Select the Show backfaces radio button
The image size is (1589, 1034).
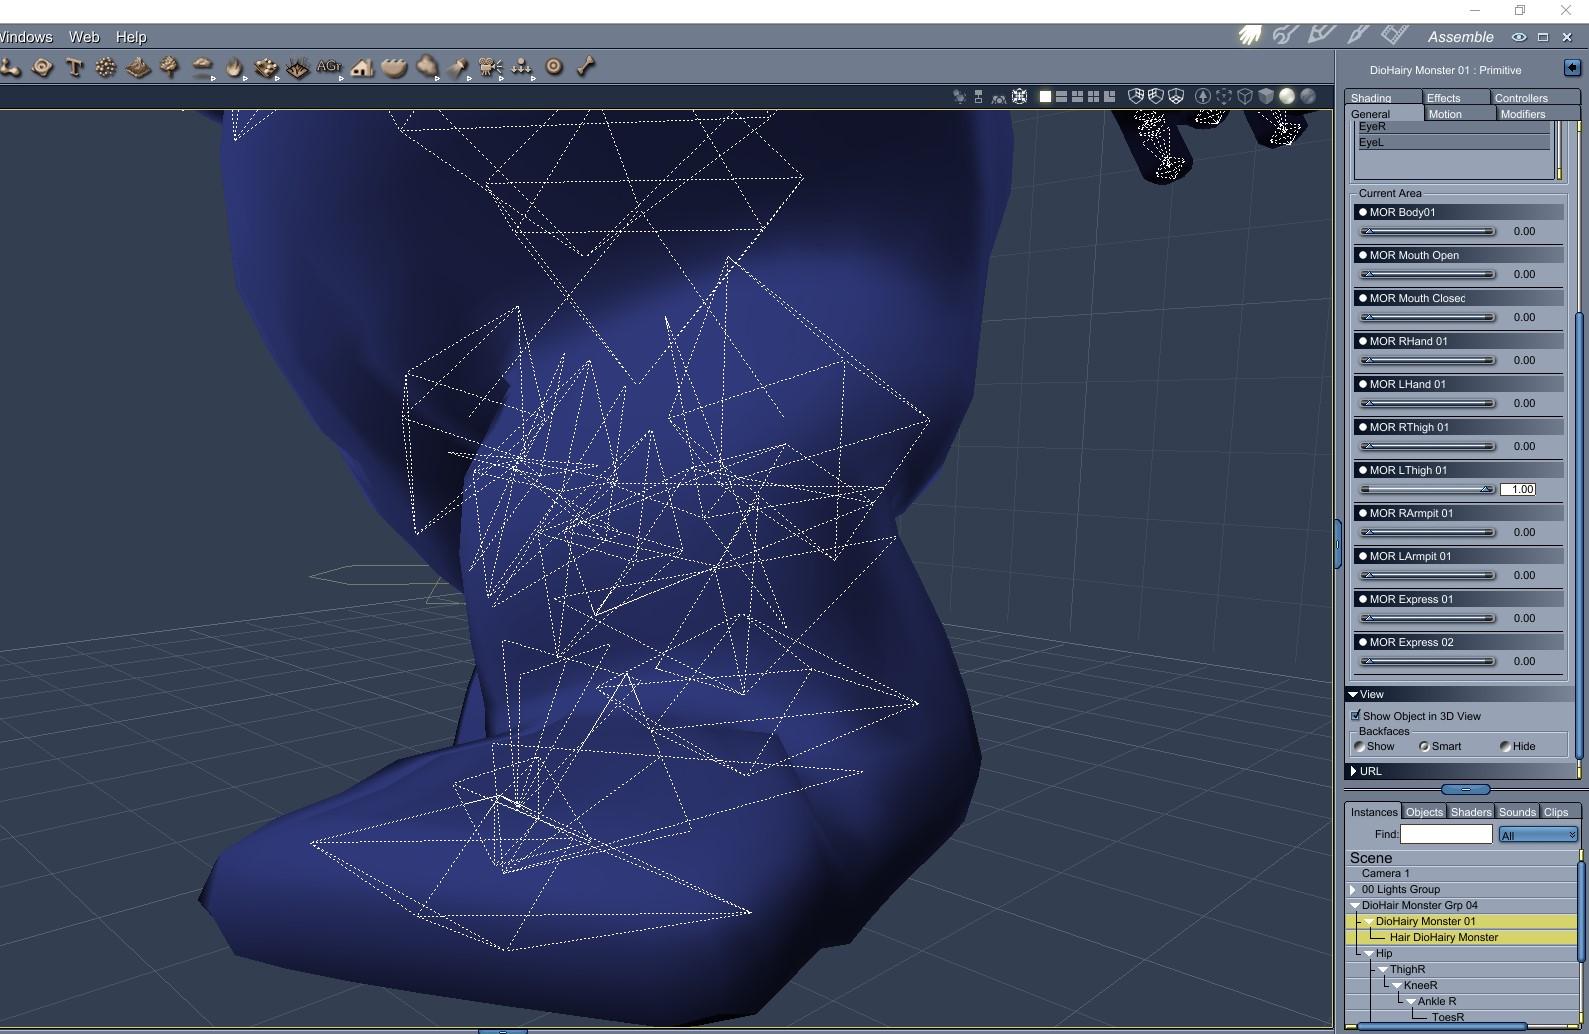coord(1360,746)
